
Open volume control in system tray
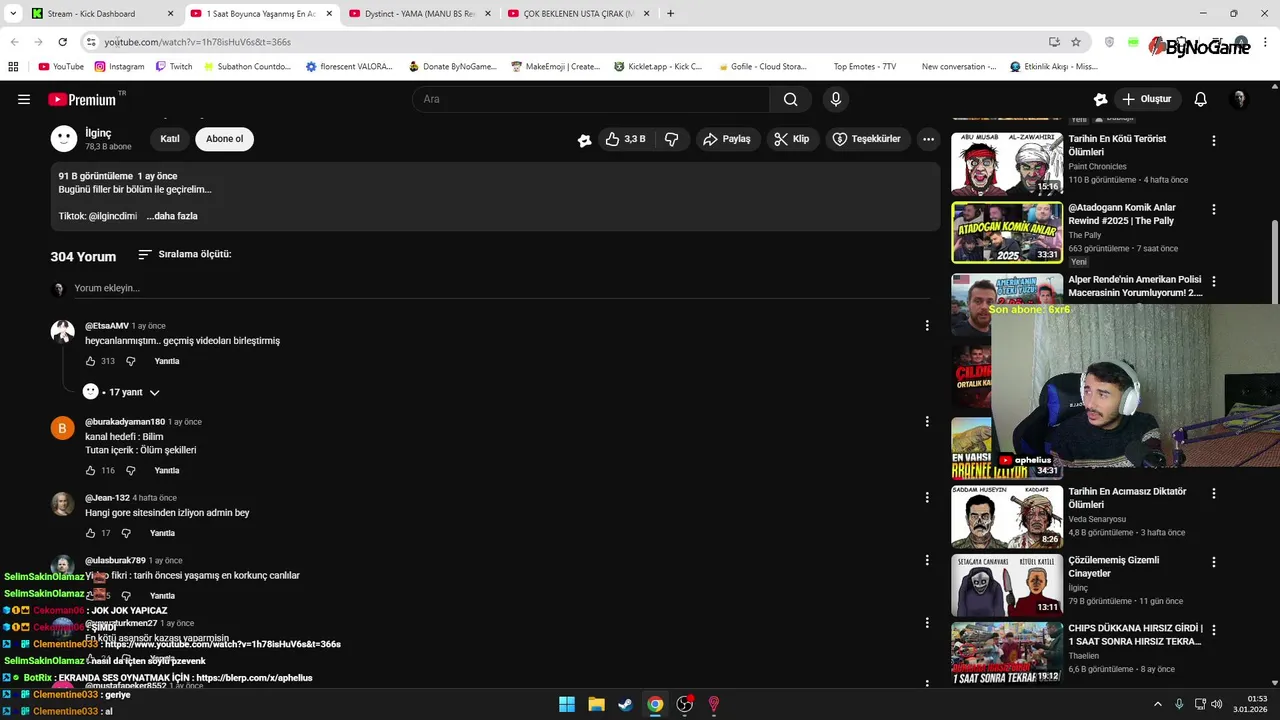pos(1217,704)
